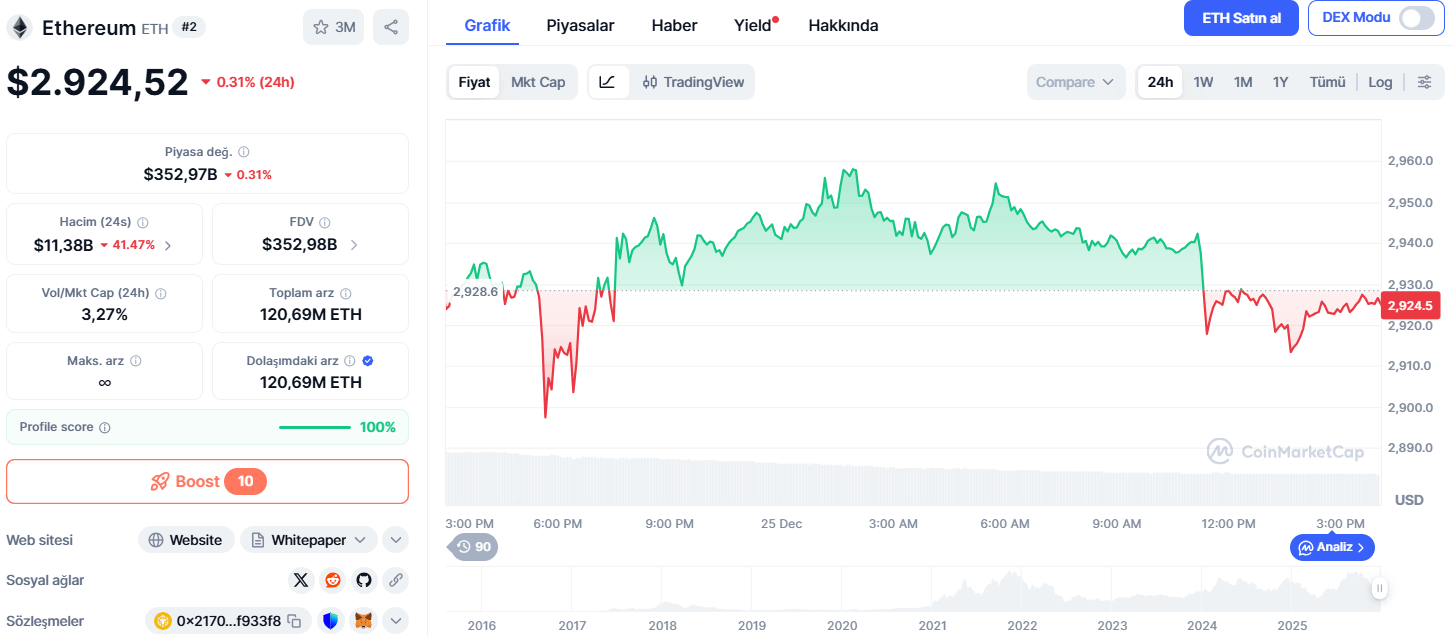
Task: Open the Yield tab
Action: [755, 25]
